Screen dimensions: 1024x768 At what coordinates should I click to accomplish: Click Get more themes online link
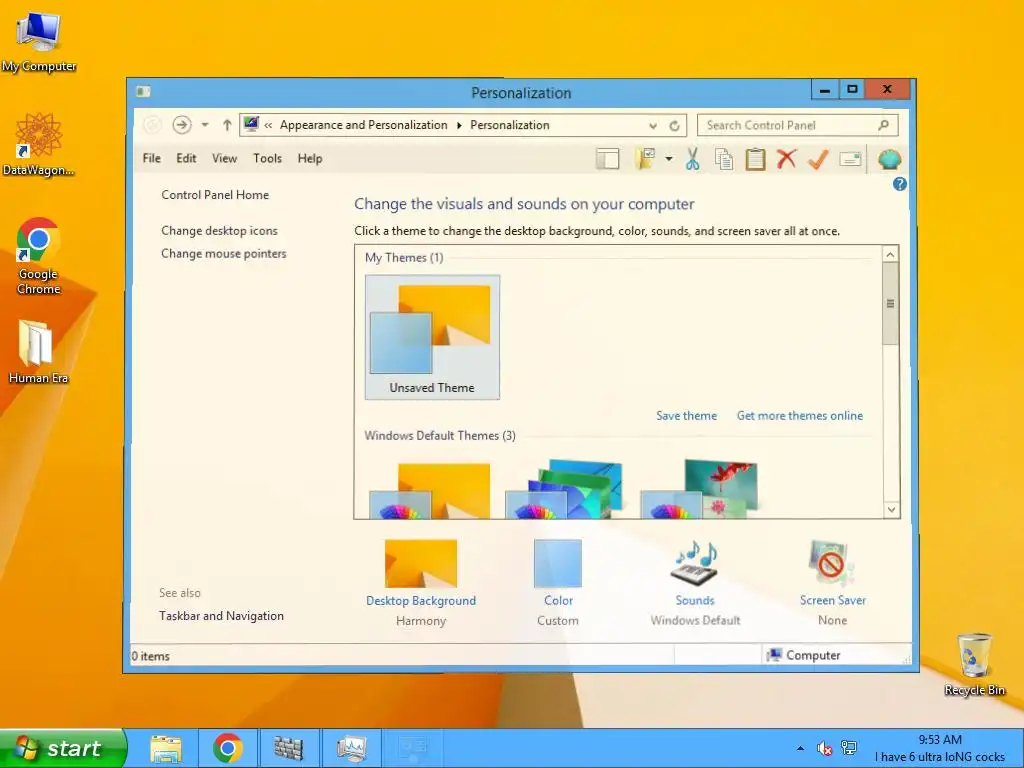[800, 415]
